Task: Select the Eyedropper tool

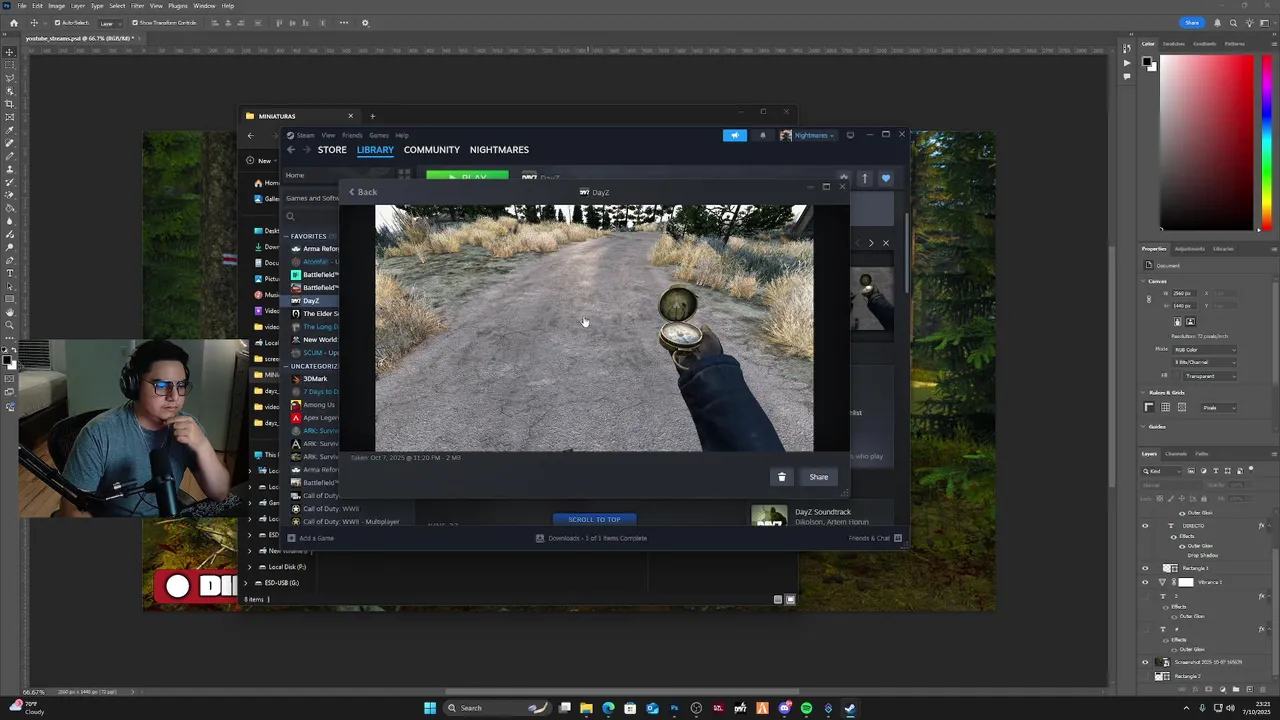Action: click(x=10, y=130)
